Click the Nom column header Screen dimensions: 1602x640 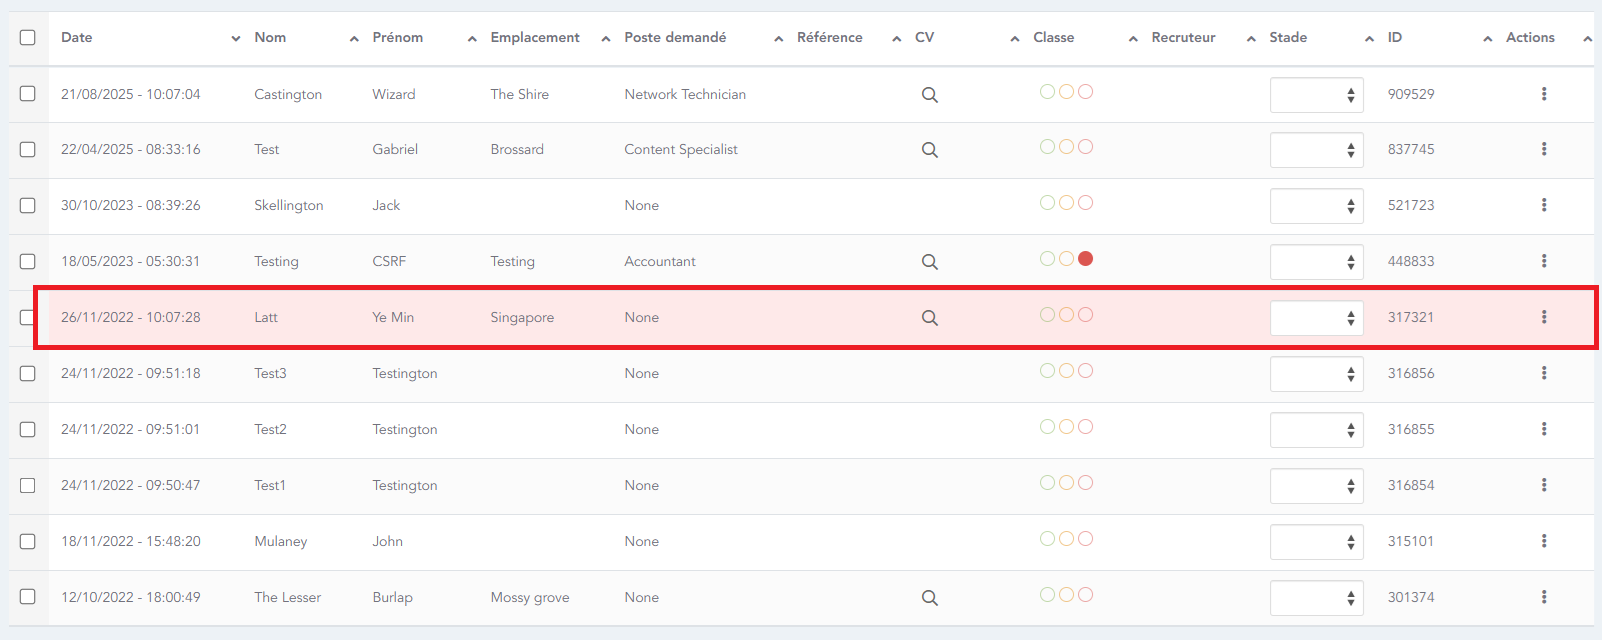tap(270, 37)
